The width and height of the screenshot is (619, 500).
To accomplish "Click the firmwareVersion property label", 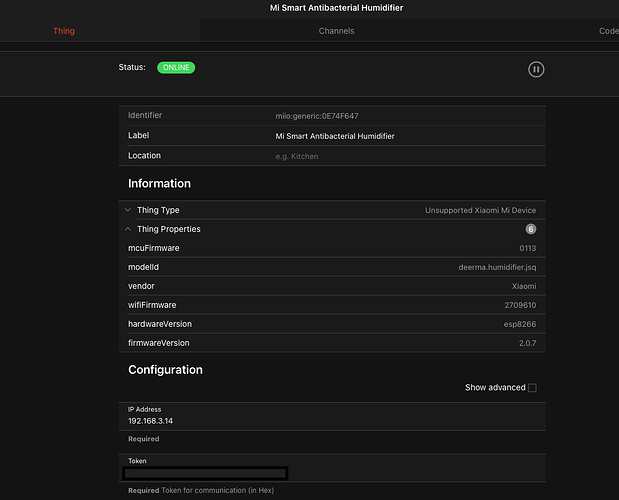I will [159, 343].
